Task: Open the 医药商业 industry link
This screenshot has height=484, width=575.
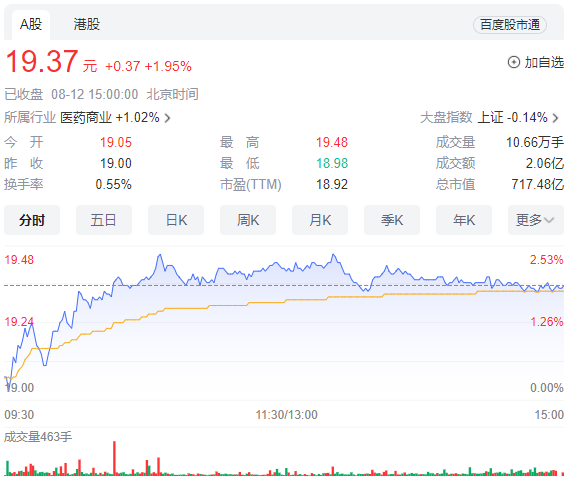Action: coord(86,118)
